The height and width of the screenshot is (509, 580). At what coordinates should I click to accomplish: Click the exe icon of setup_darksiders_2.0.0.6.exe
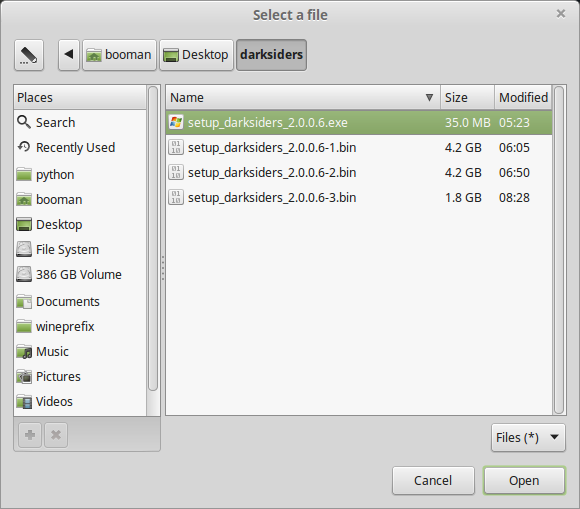176,122
